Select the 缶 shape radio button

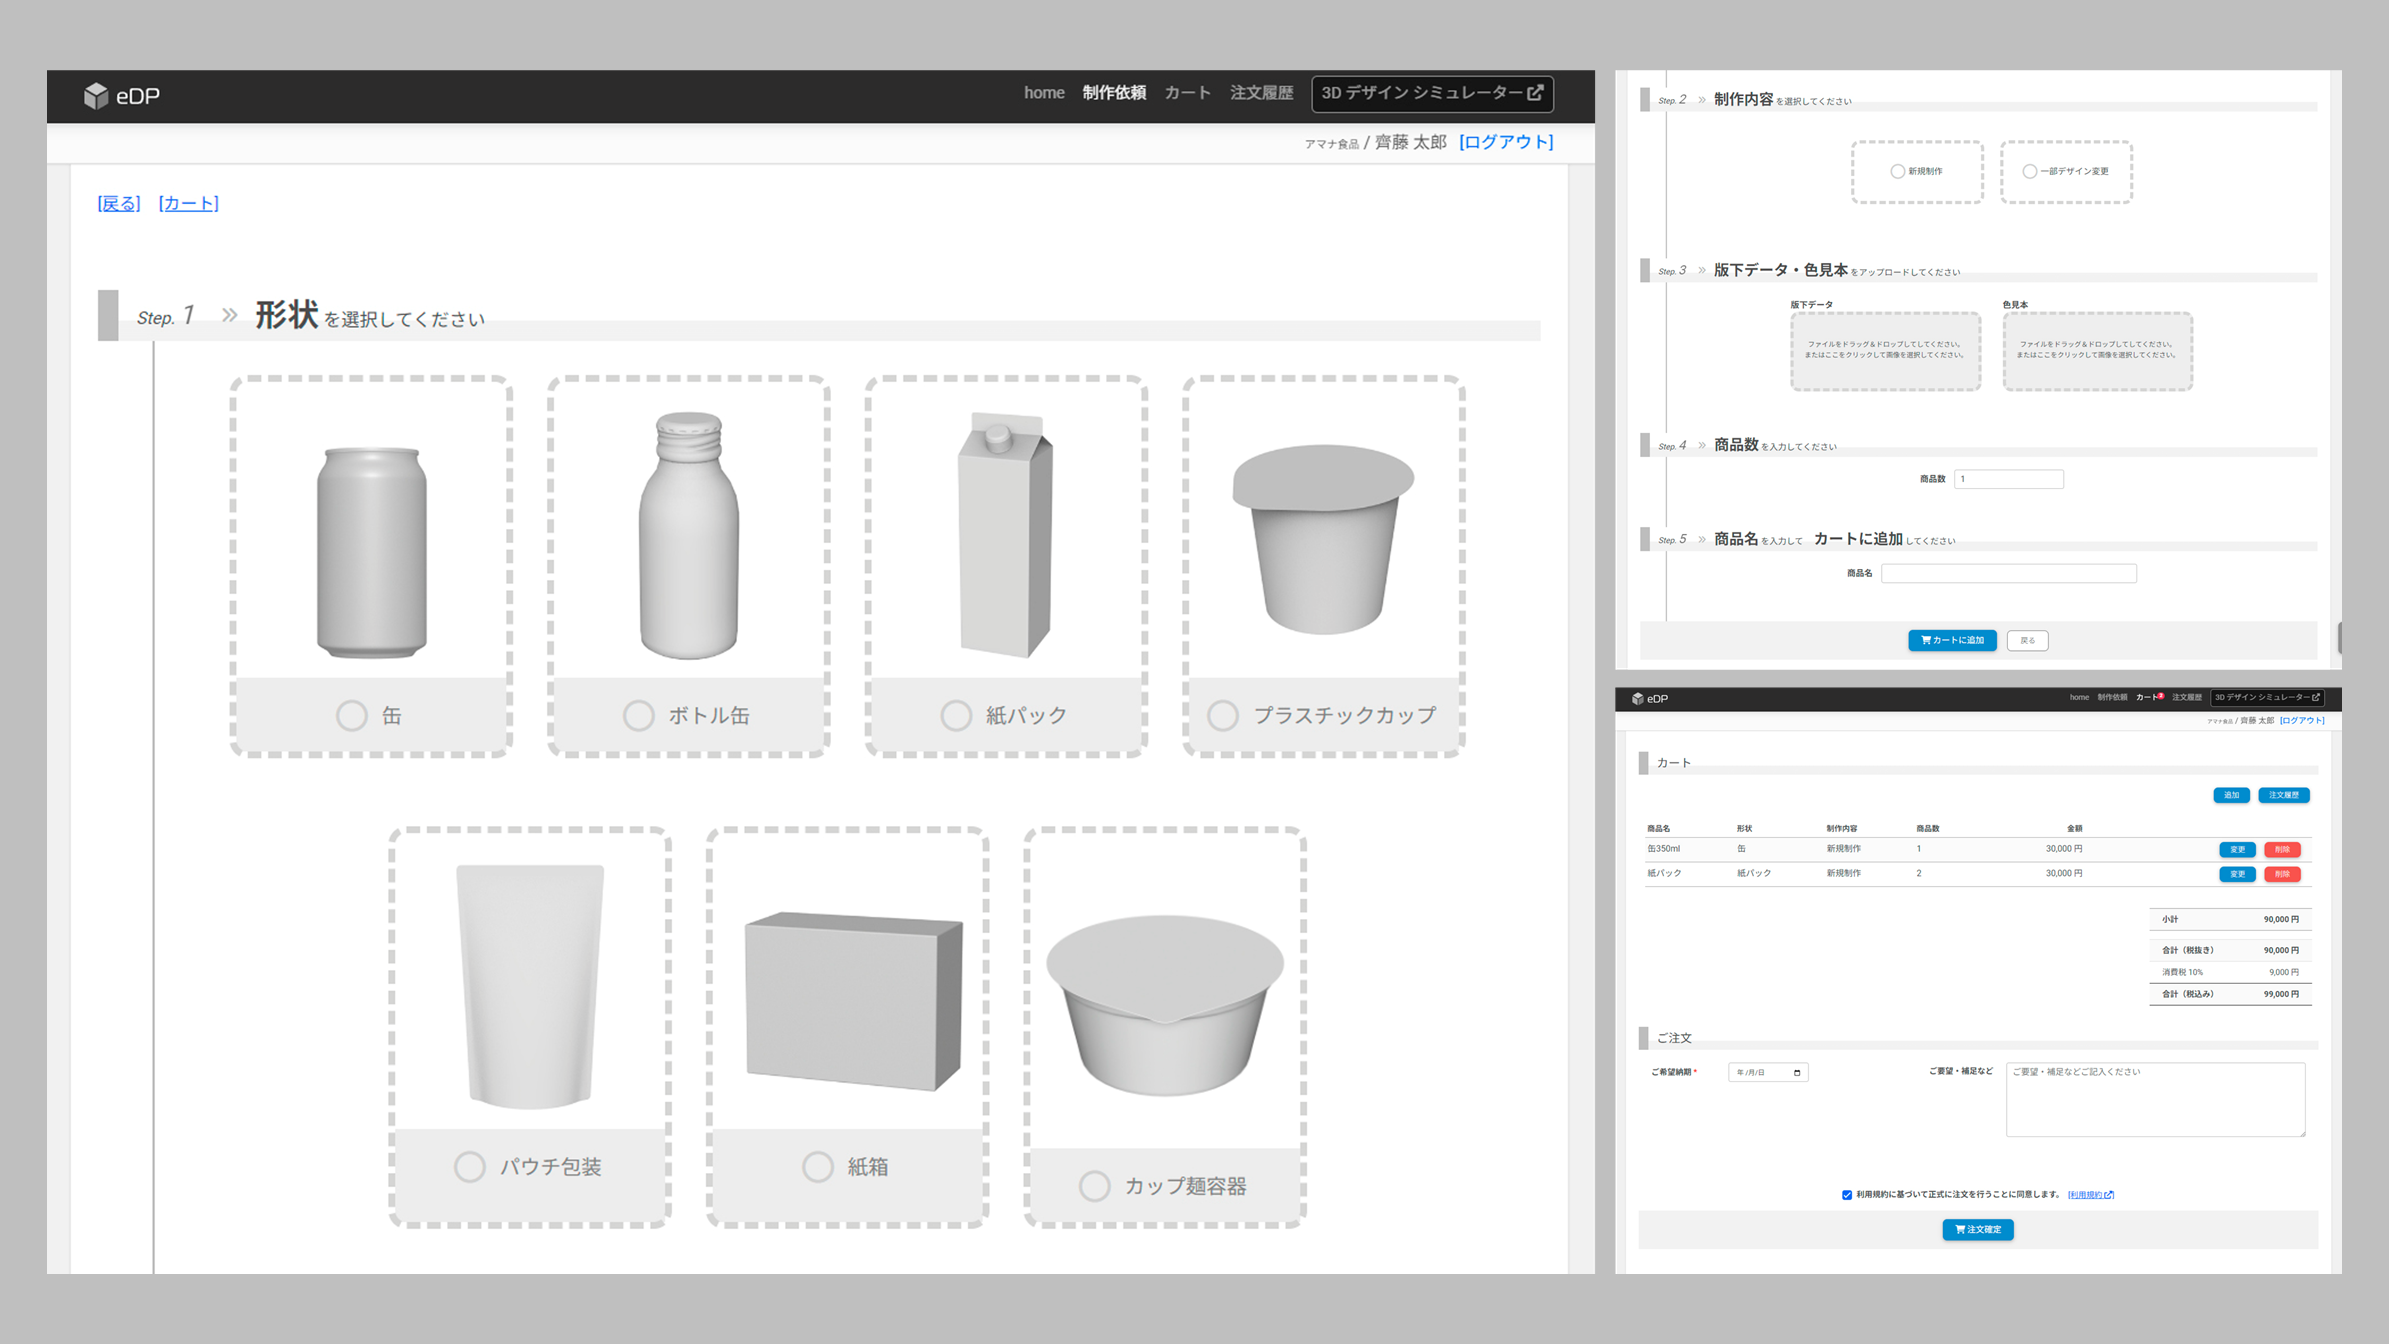351,715
